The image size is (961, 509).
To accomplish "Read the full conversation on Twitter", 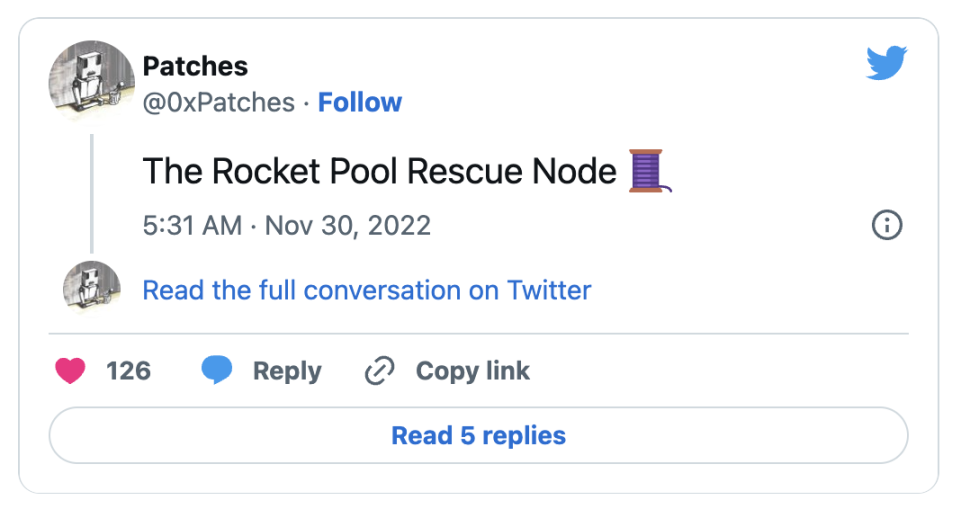I will point(367,290).
